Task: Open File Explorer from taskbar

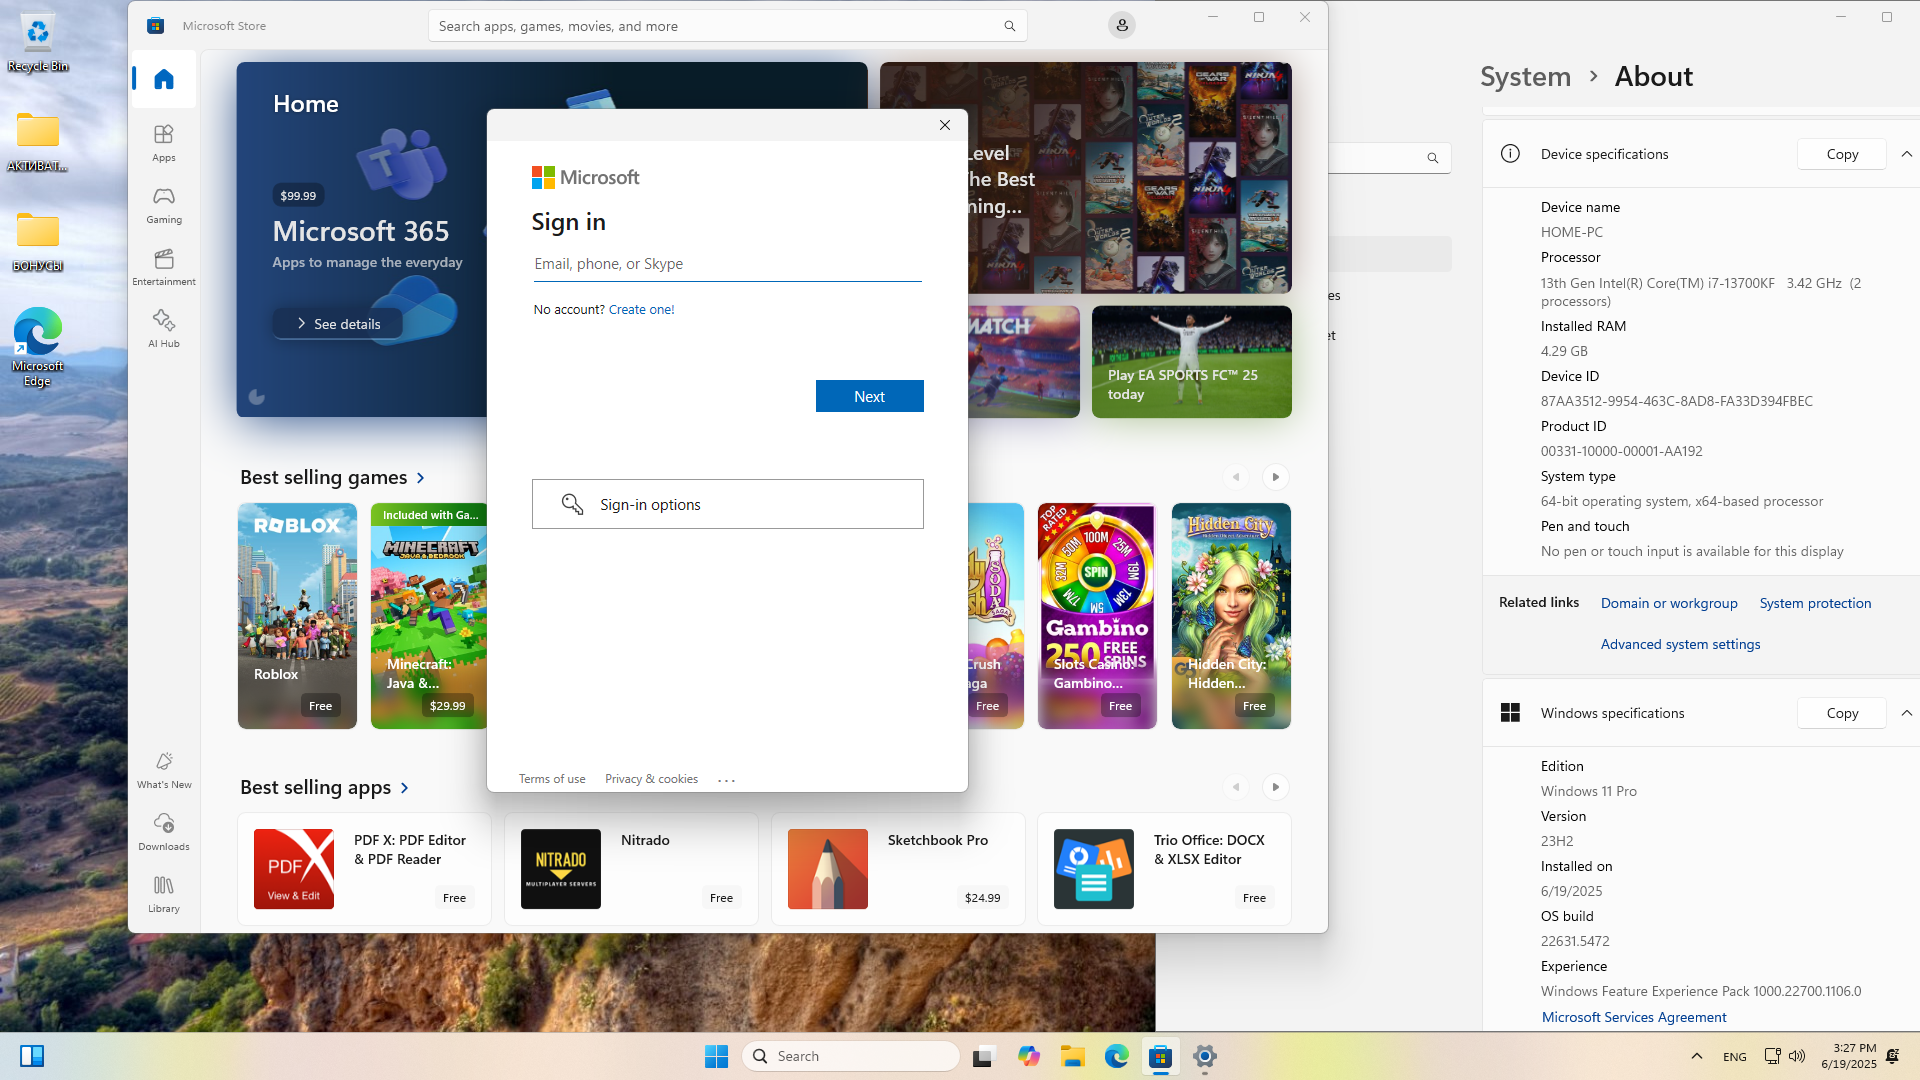Action: pos(1073,1056)
